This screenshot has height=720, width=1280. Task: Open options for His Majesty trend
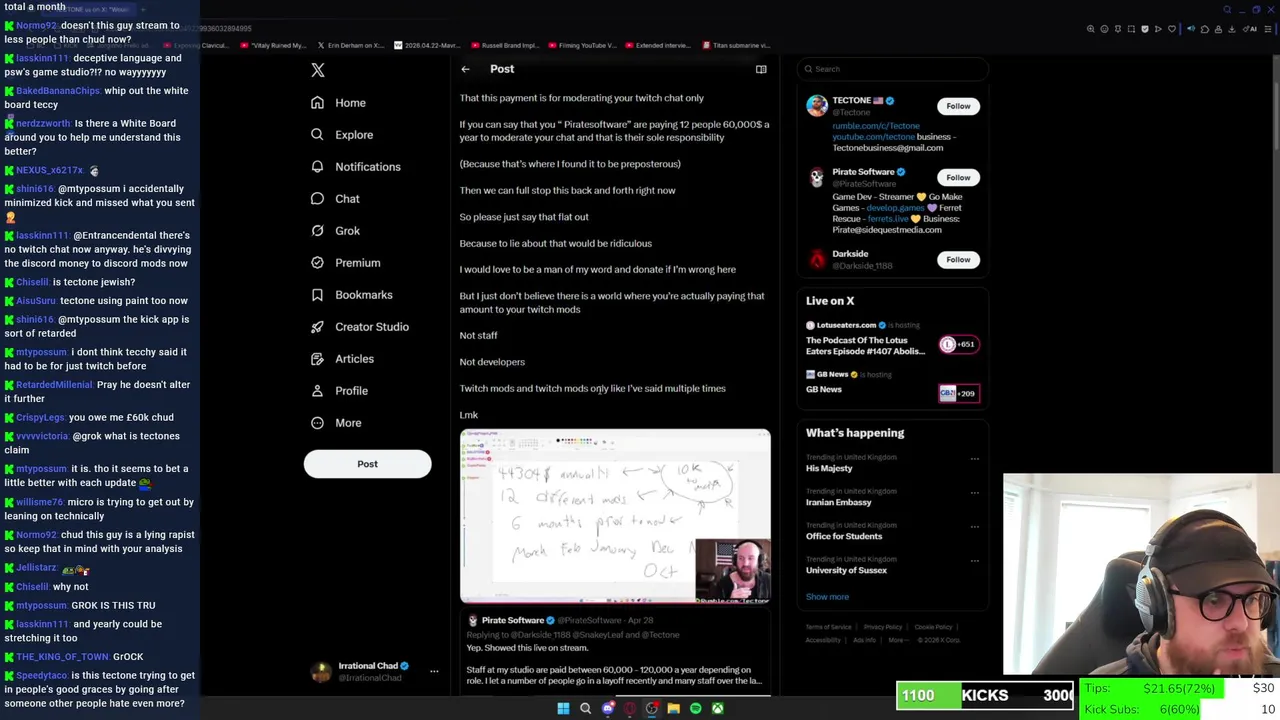click(x=975, y=460)
